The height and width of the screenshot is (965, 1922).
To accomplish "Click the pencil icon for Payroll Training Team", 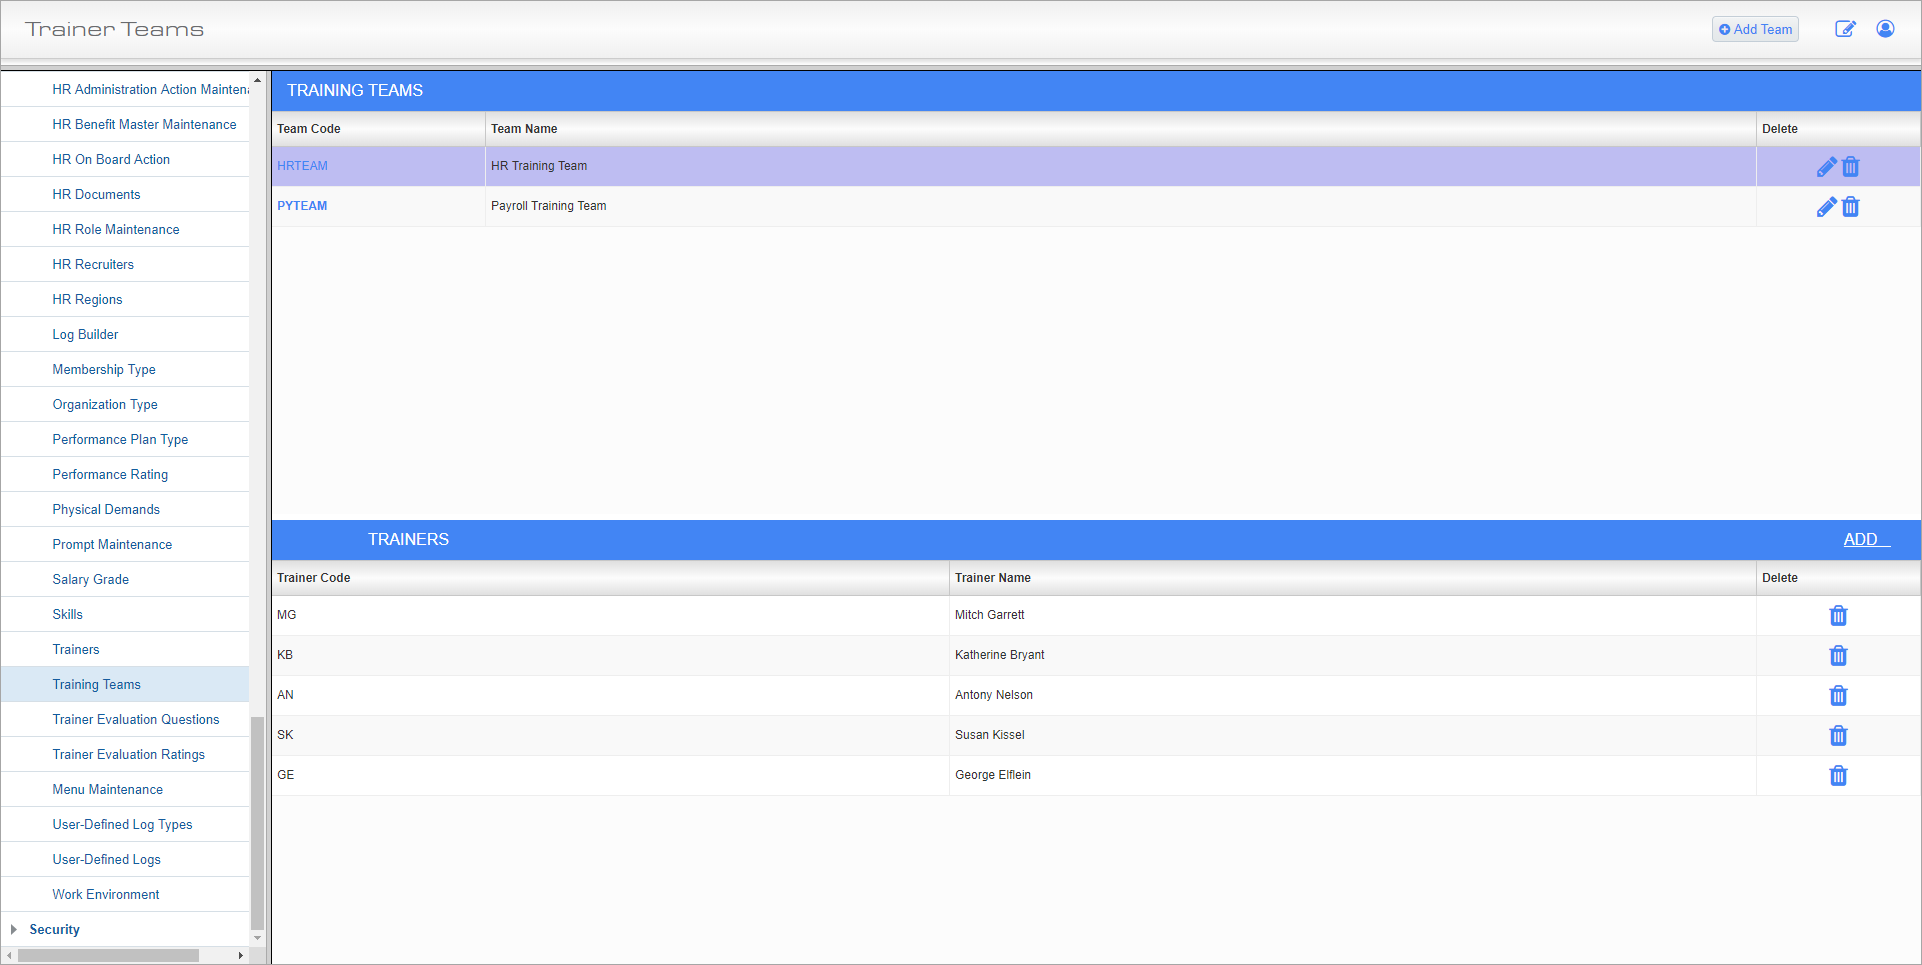I will click(1826, 207).
